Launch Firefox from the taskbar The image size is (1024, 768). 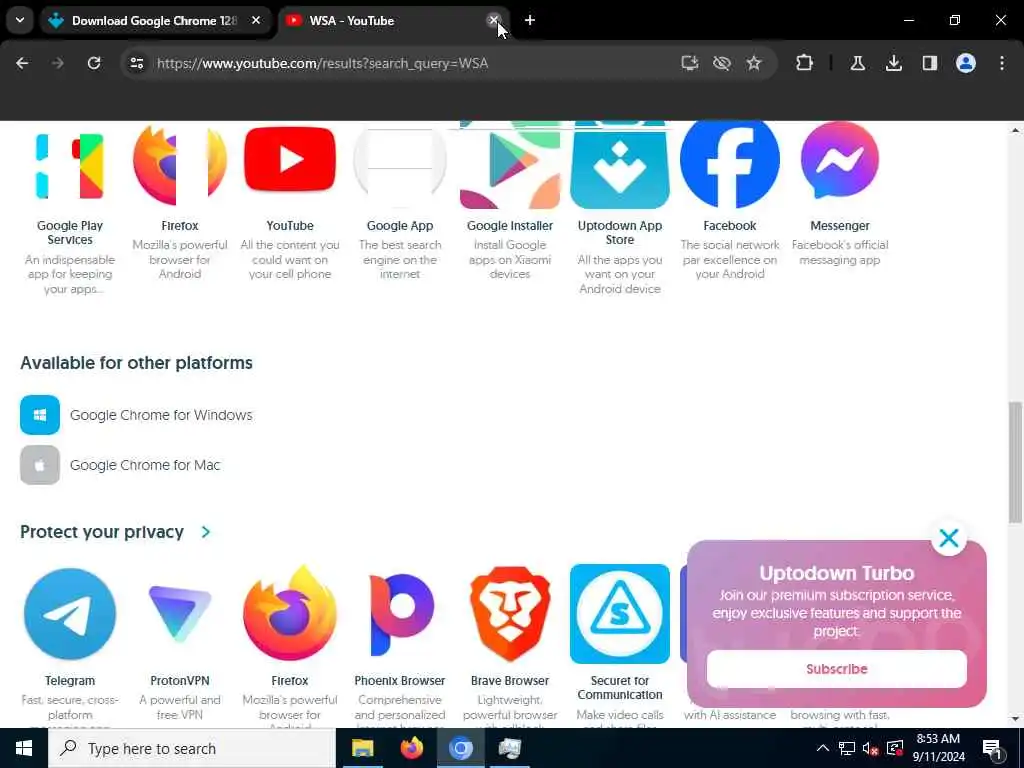(x=411, y=748)
